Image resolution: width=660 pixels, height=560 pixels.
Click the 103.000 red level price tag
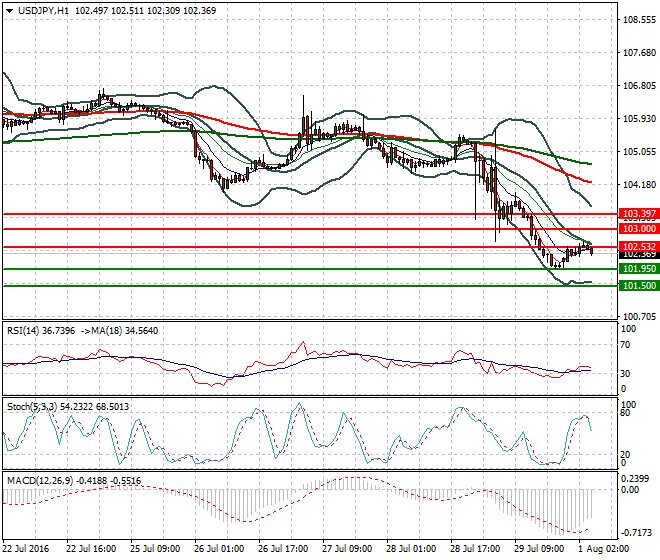coord(638,229)
